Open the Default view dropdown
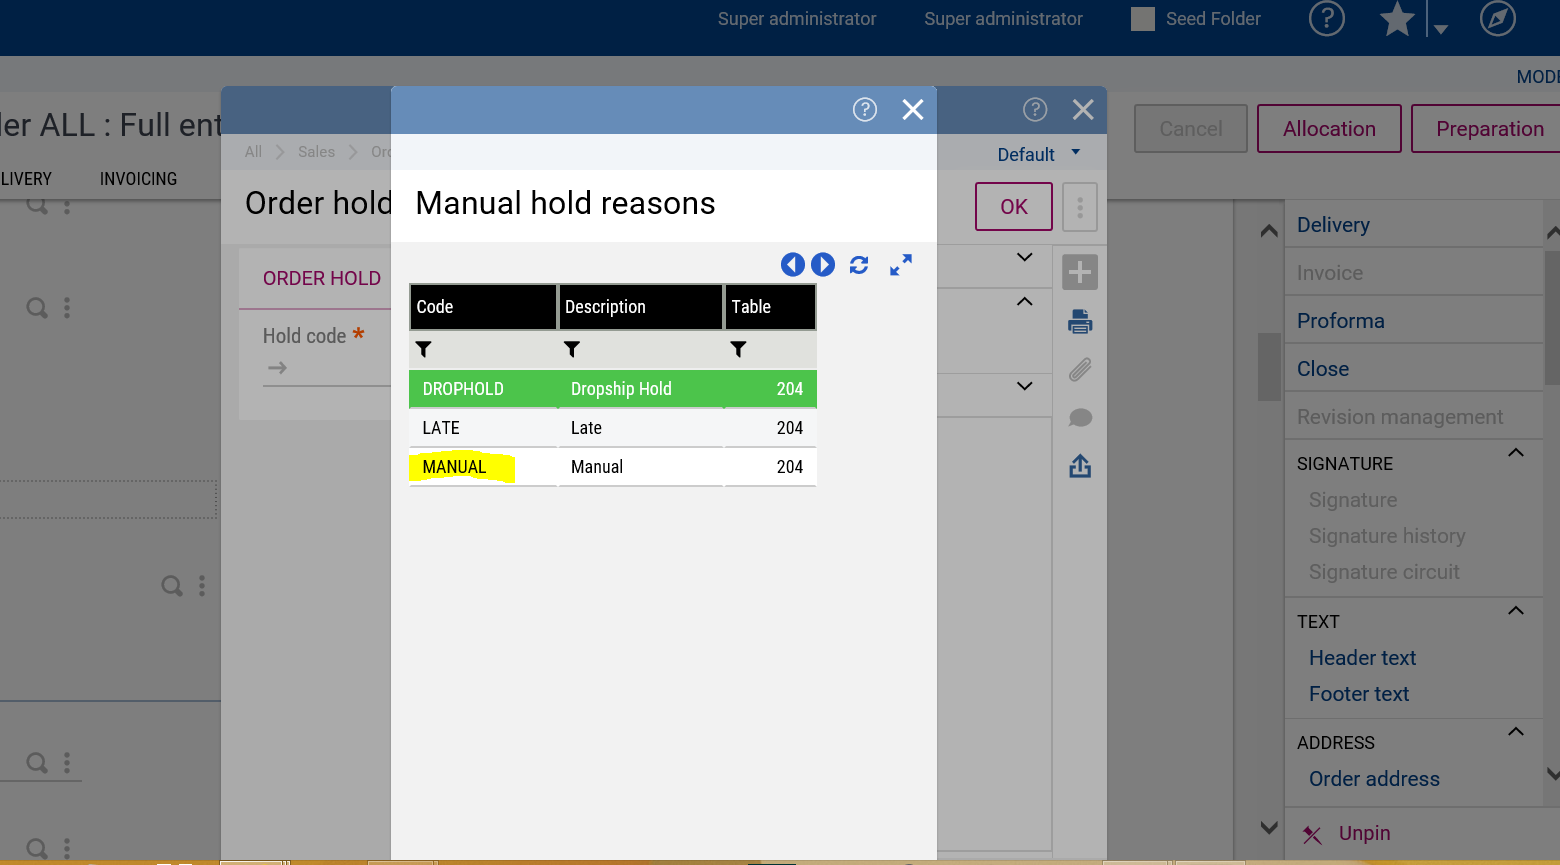 click(1039, 154)
